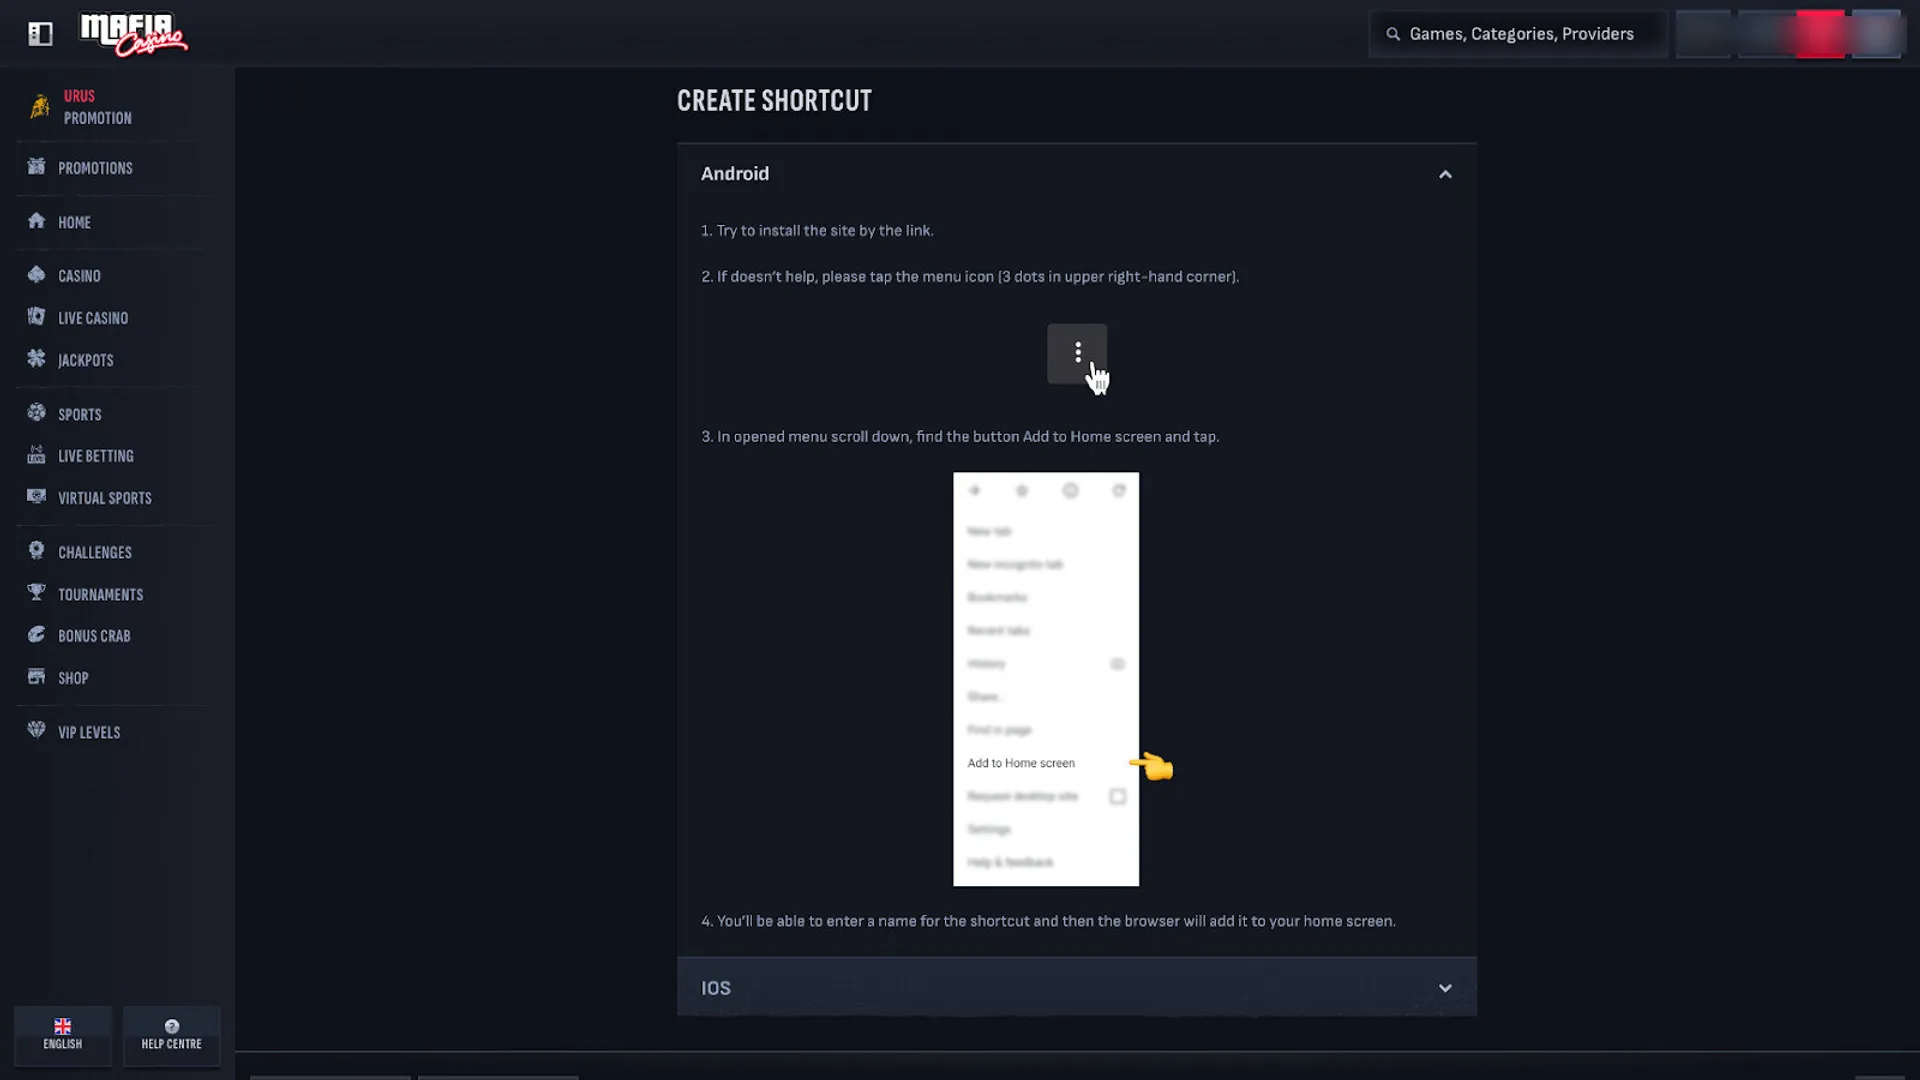Open the Mafia Casino logo home link

click(x=133, y=34)
